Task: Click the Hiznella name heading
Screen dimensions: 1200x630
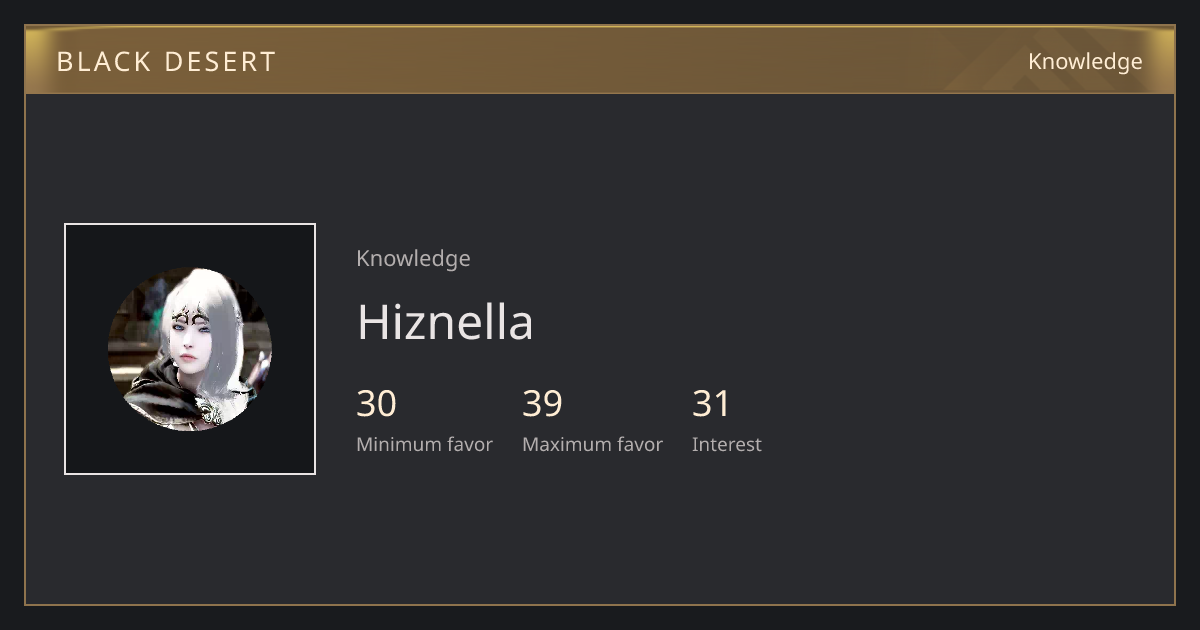Action: [x=445, y=322]
